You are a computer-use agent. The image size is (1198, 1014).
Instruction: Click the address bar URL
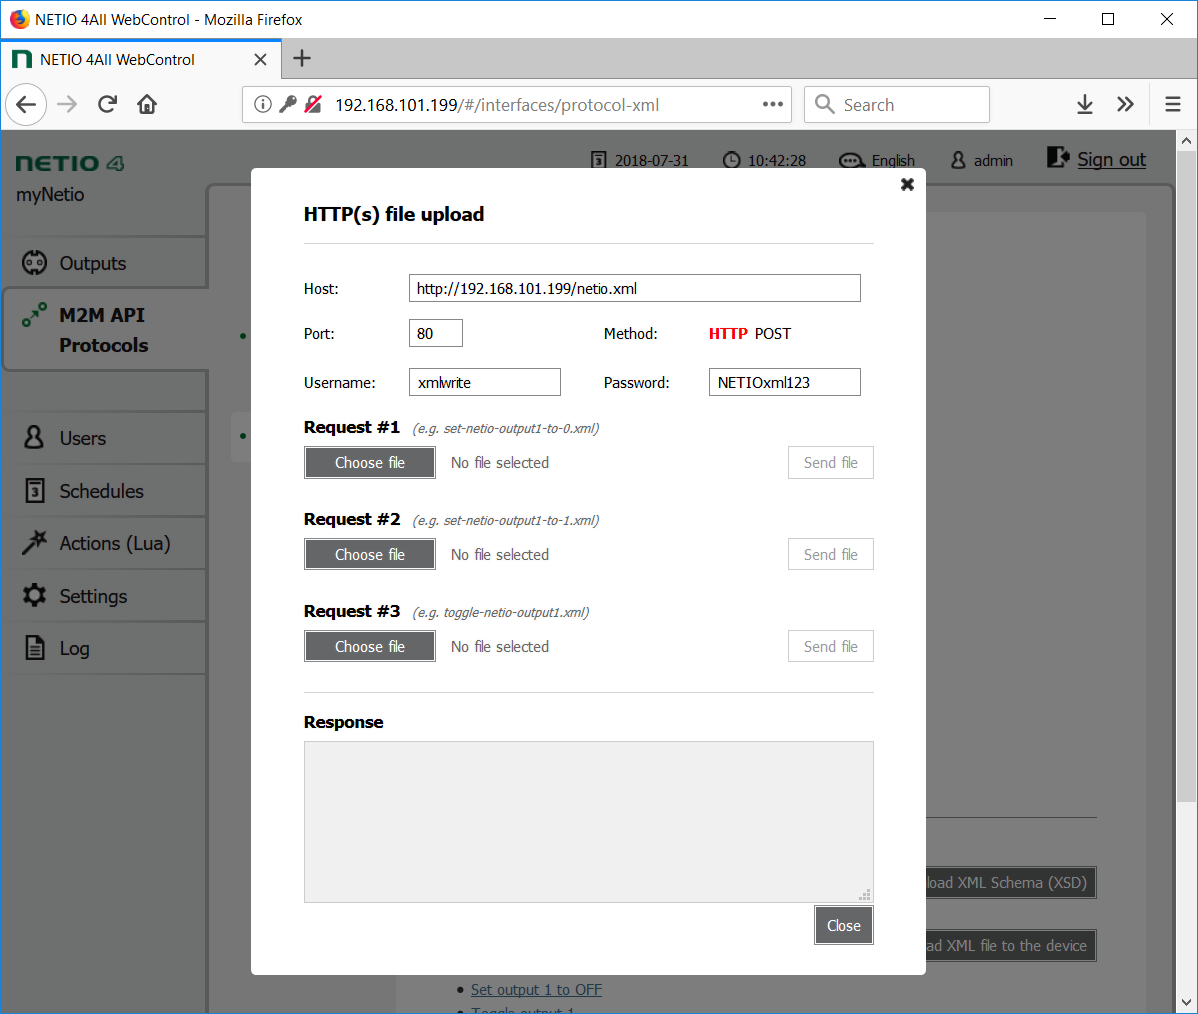[x=497, y=105]
